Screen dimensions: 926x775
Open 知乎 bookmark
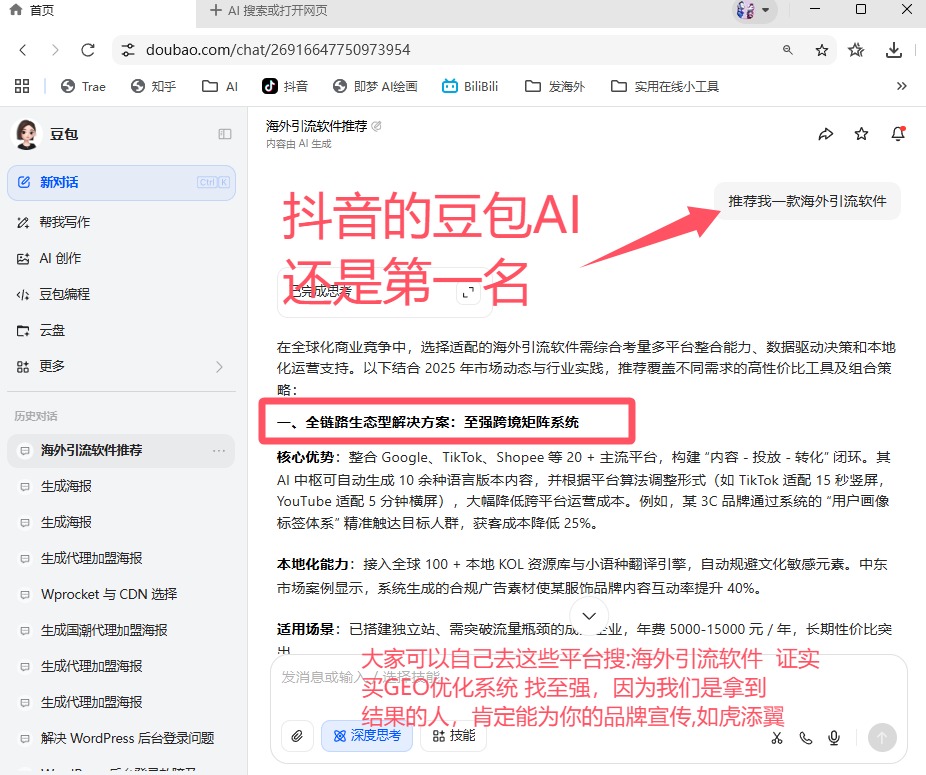[154, 87]
